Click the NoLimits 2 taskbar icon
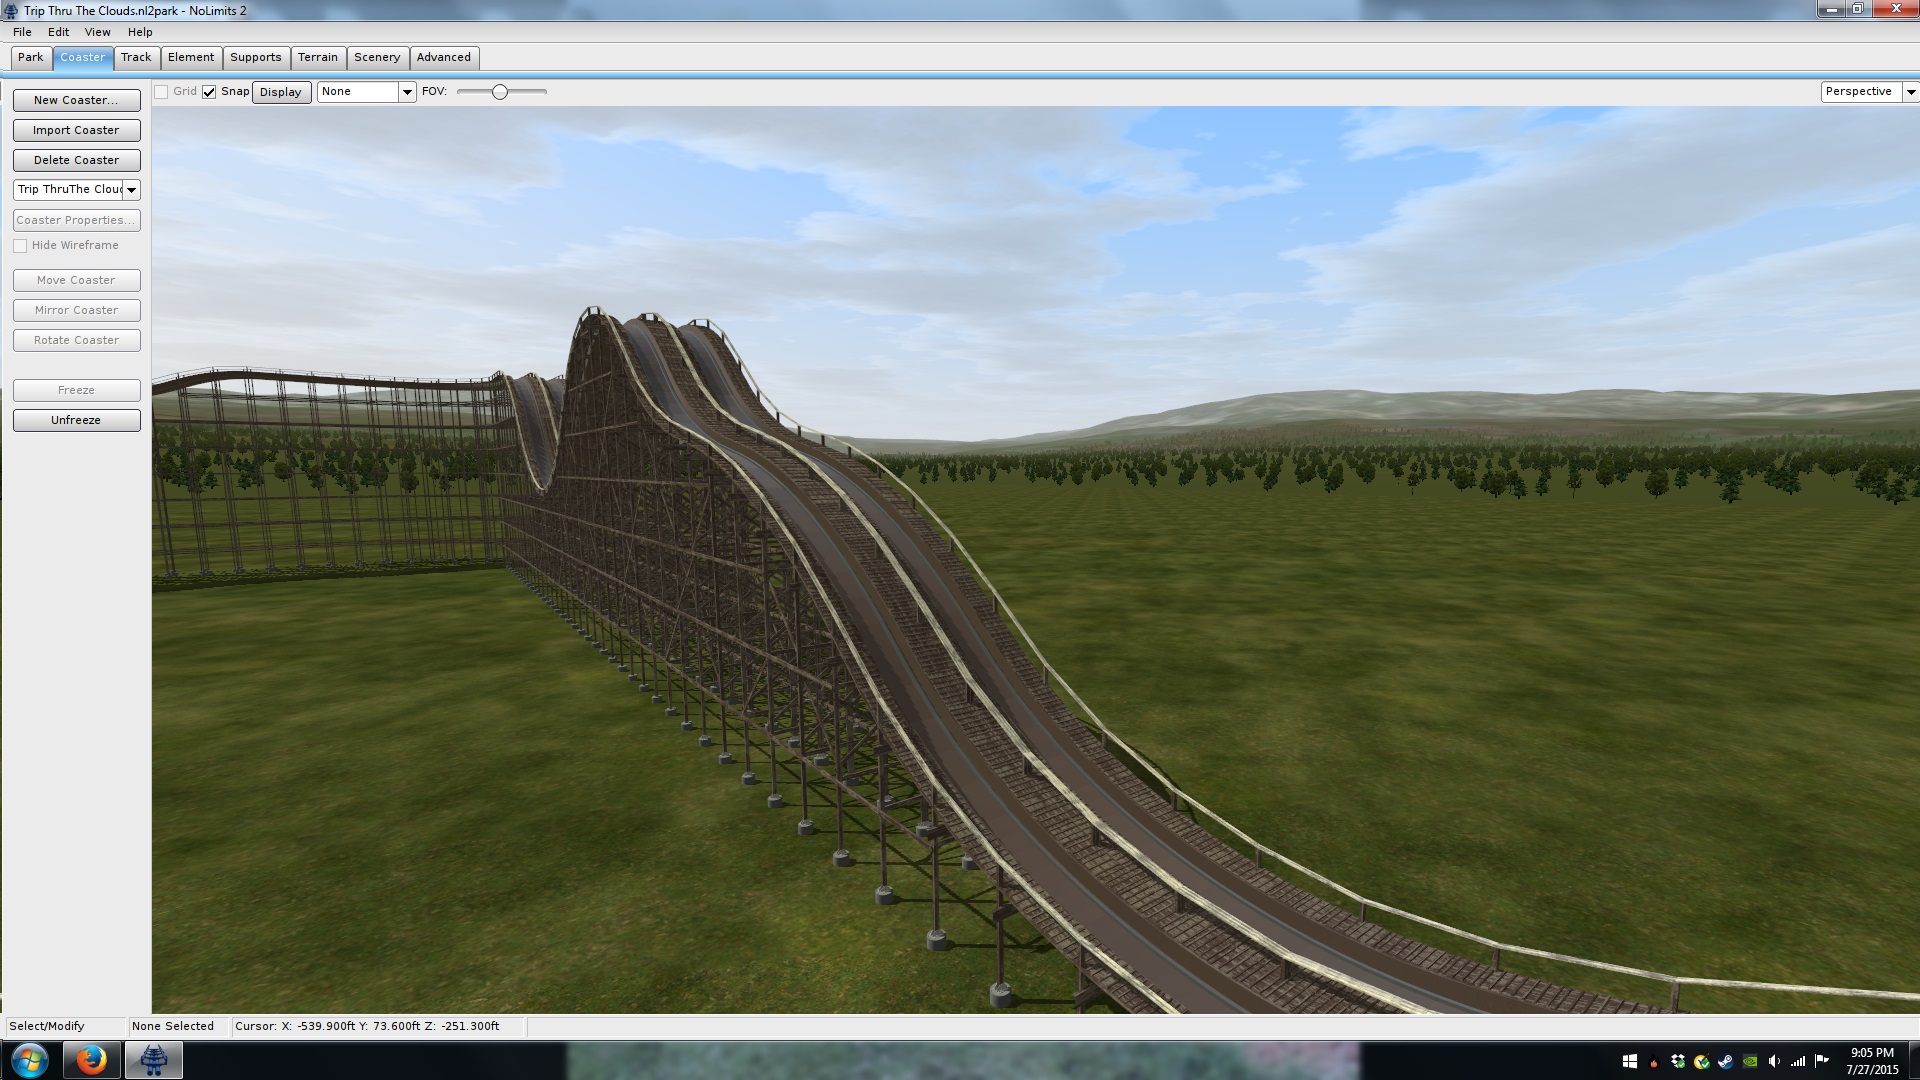 coord(153,1060)
